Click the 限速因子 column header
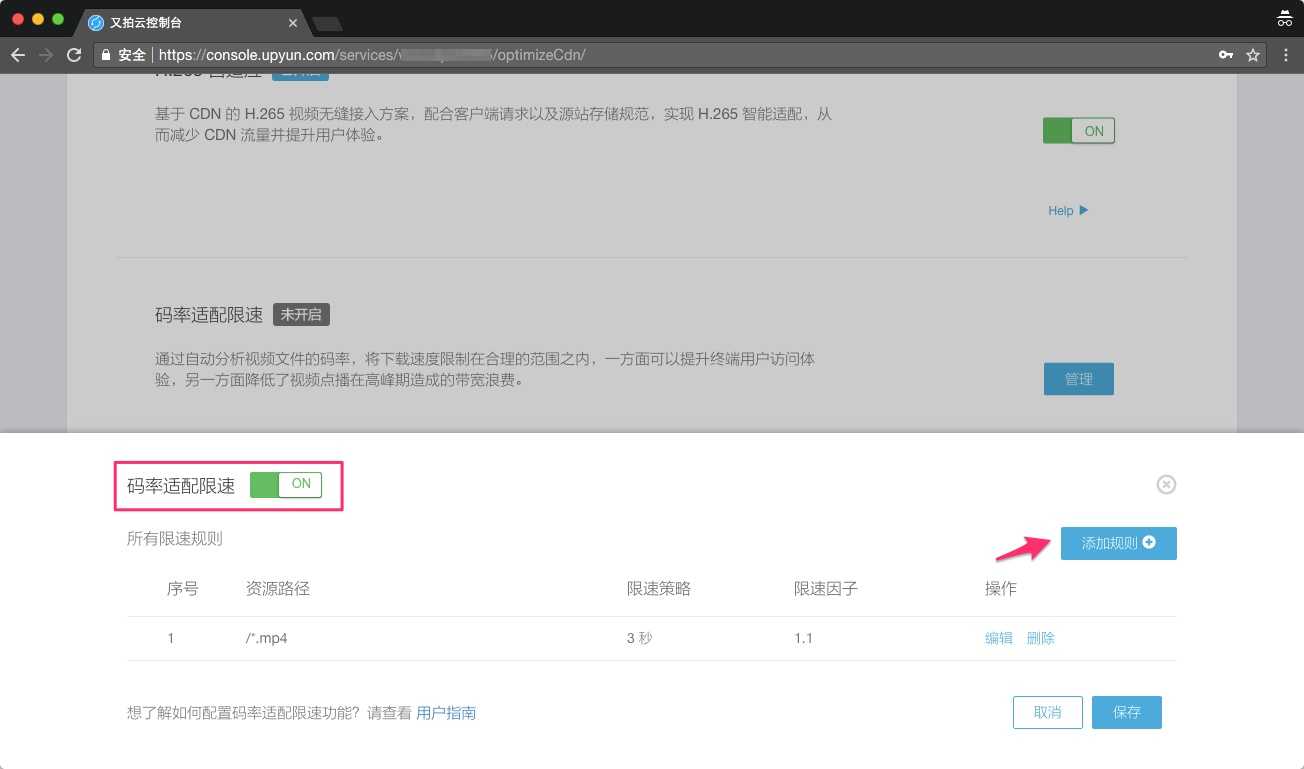The width and height of the screenshot is (1304, 769). click(x=826, y=589)
